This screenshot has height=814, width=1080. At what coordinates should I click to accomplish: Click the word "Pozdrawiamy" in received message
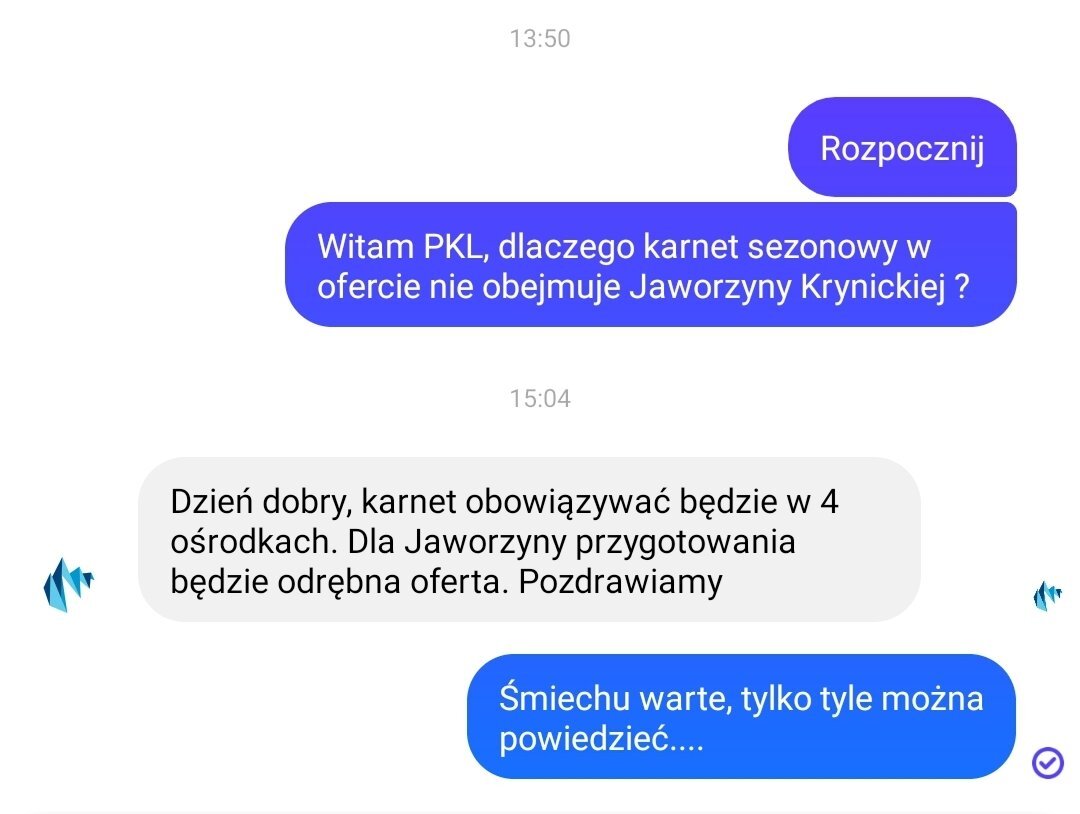pos(620,581)
